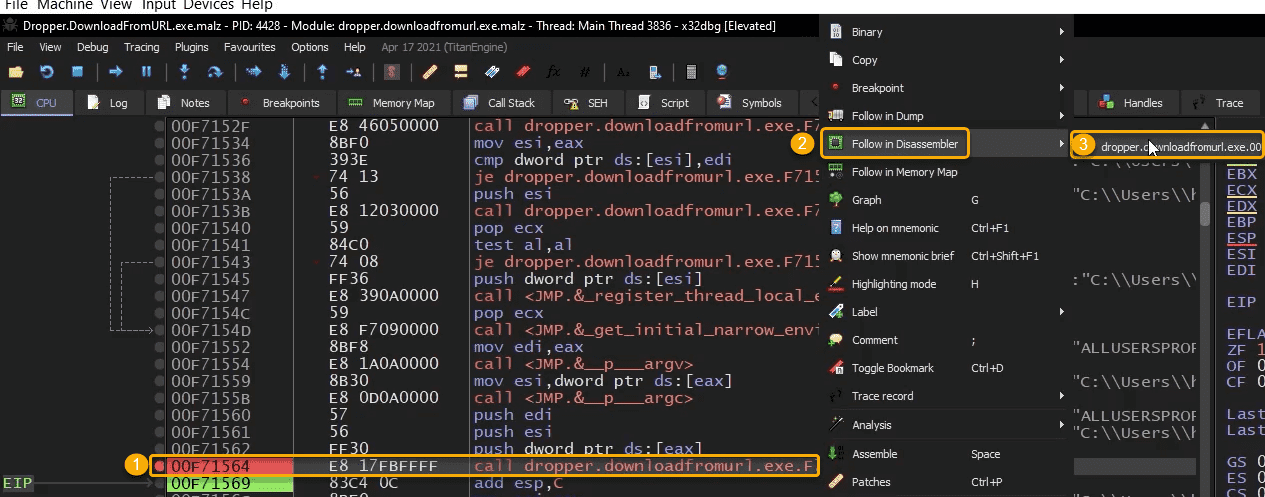Run the program with the arrow icon

[116, 72]
